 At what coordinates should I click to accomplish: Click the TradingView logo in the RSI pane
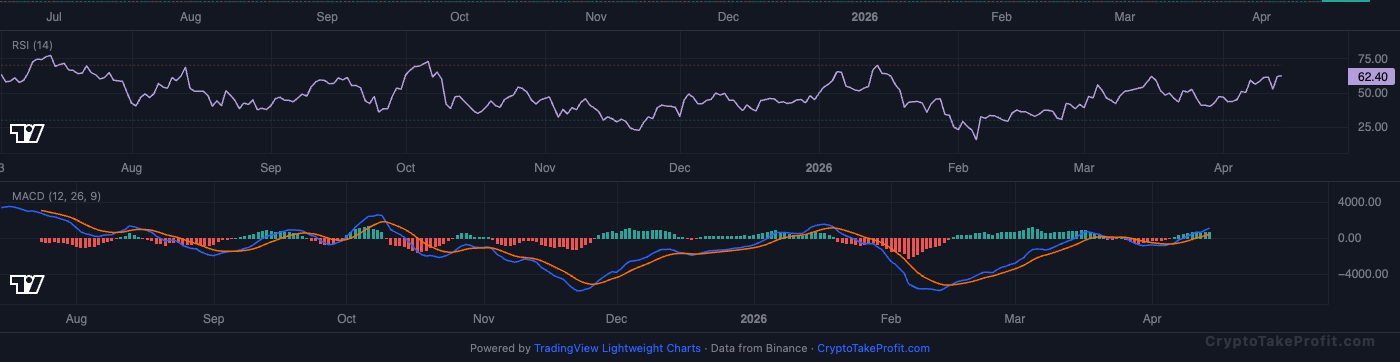pos(27,133)
